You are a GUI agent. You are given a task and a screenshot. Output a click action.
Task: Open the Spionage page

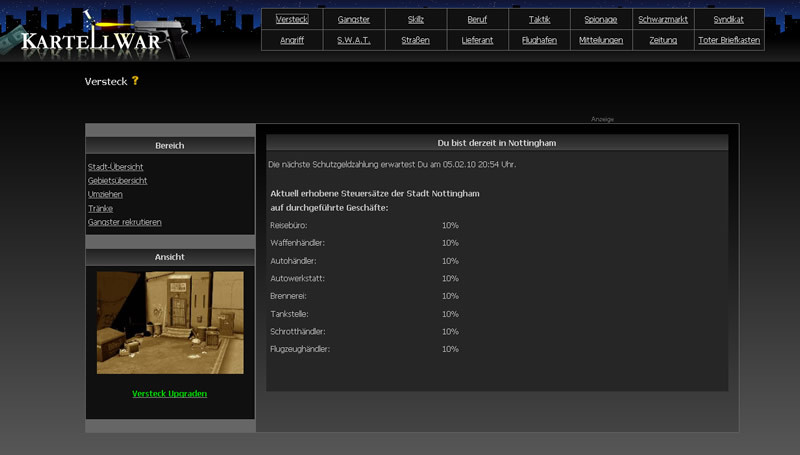coord(601,19)
